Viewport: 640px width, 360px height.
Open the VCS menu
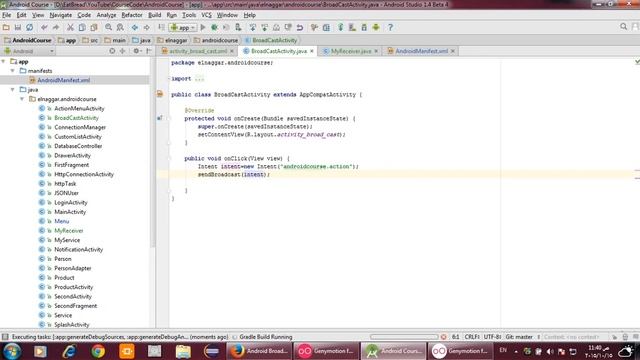point(207,15)
